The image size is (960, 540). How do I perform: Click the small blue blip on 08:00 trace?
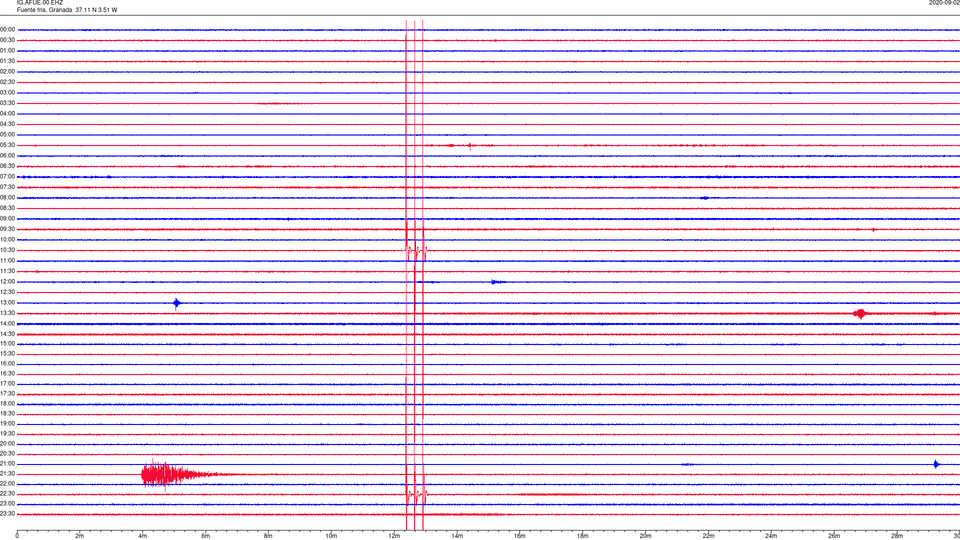705,198
